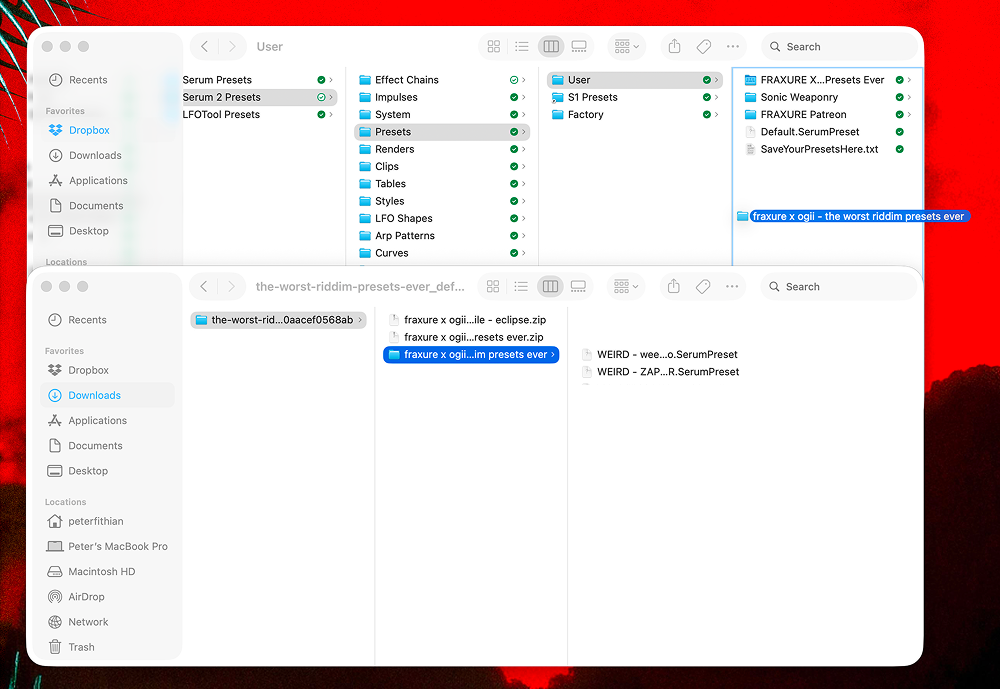Open group-by dropdown in upper window
Viewport: 1000px width, 690px height.
tap(626, 47)
